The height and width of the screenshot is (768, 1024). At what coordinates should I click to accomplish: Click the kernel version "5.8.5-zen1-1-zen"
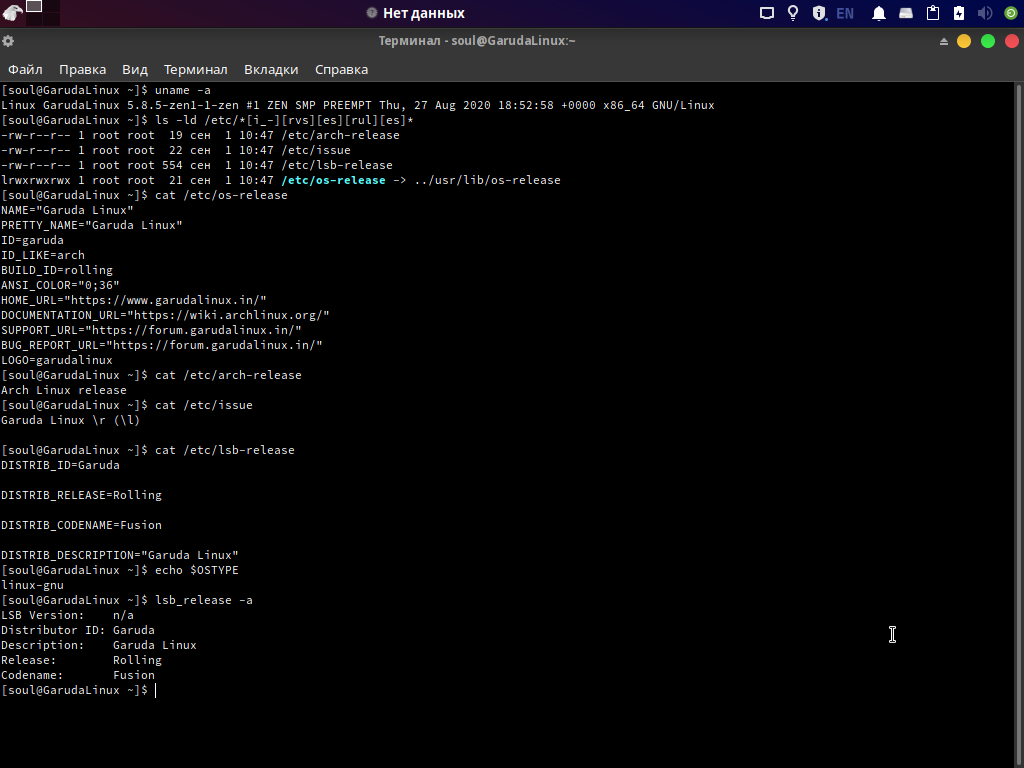tap(183, 105)
